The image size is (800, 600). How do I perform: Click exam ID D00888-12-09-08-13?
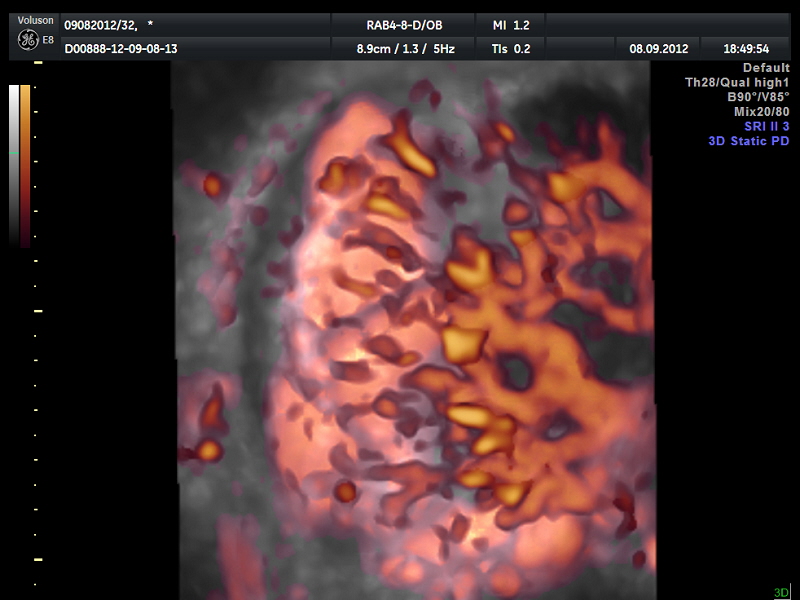[x=121, y=49]
